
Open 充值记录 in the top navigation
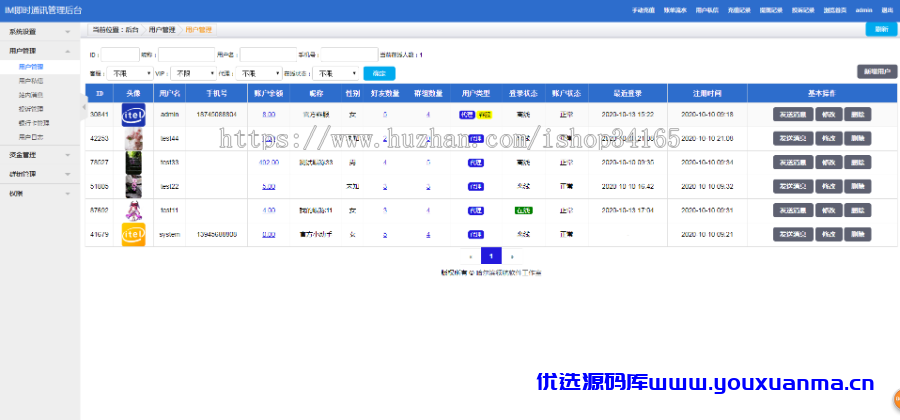click(x=739, y=10)
